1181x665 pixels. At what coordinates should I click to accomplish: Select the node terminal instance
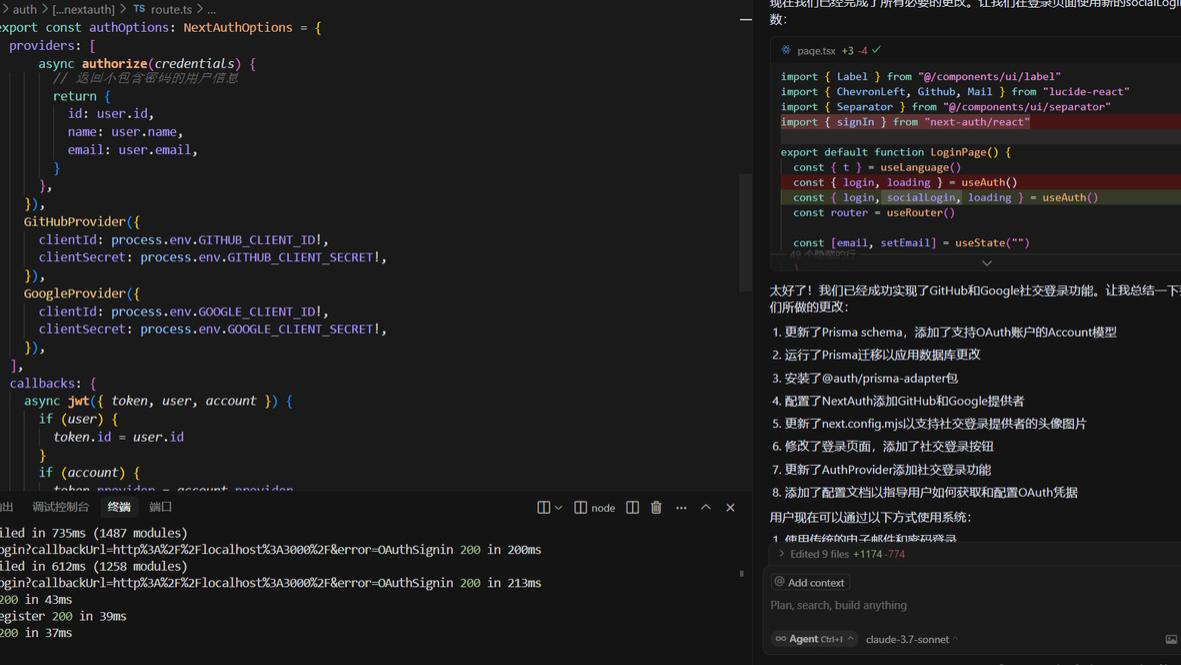pyautogui.click(x=595, y=508)
